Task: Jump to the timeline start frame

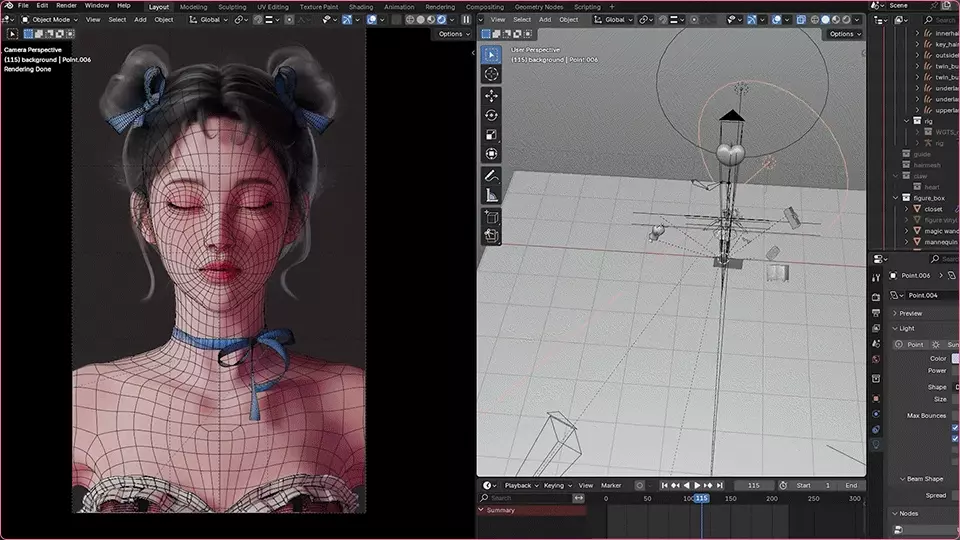Action: point(664,486)
